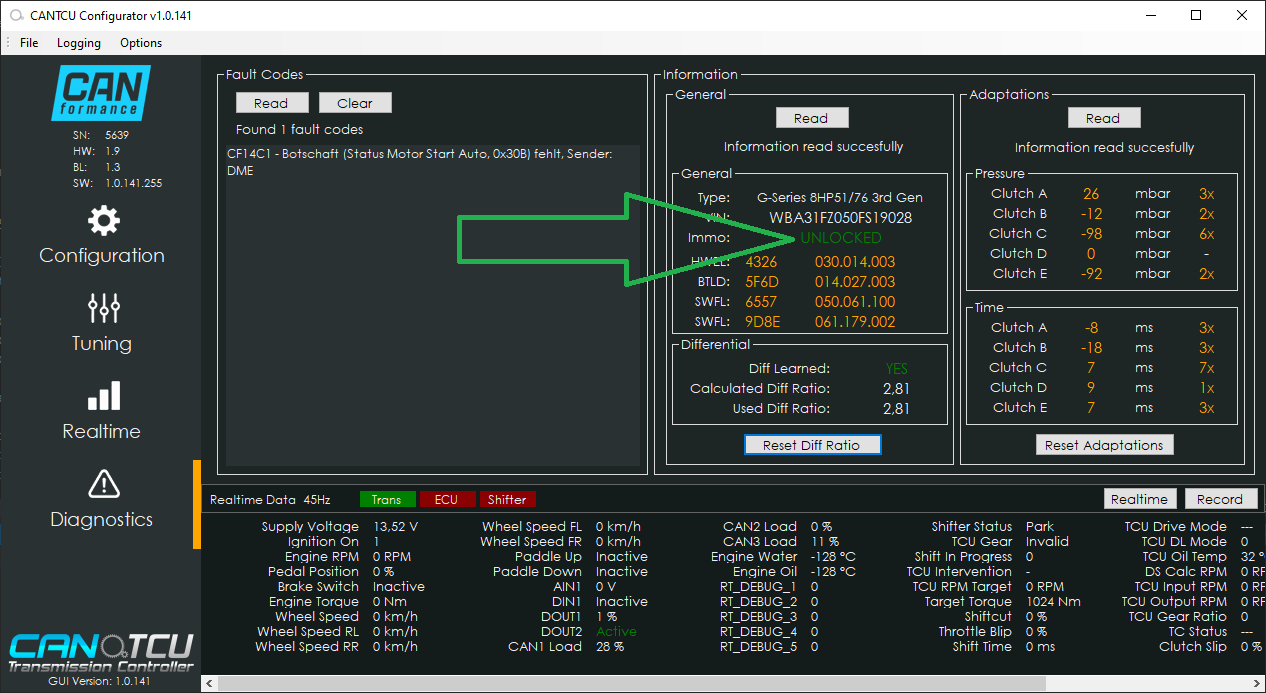Clear the fault codes
The image size is (1266, 693).
(x=354, y=103)
